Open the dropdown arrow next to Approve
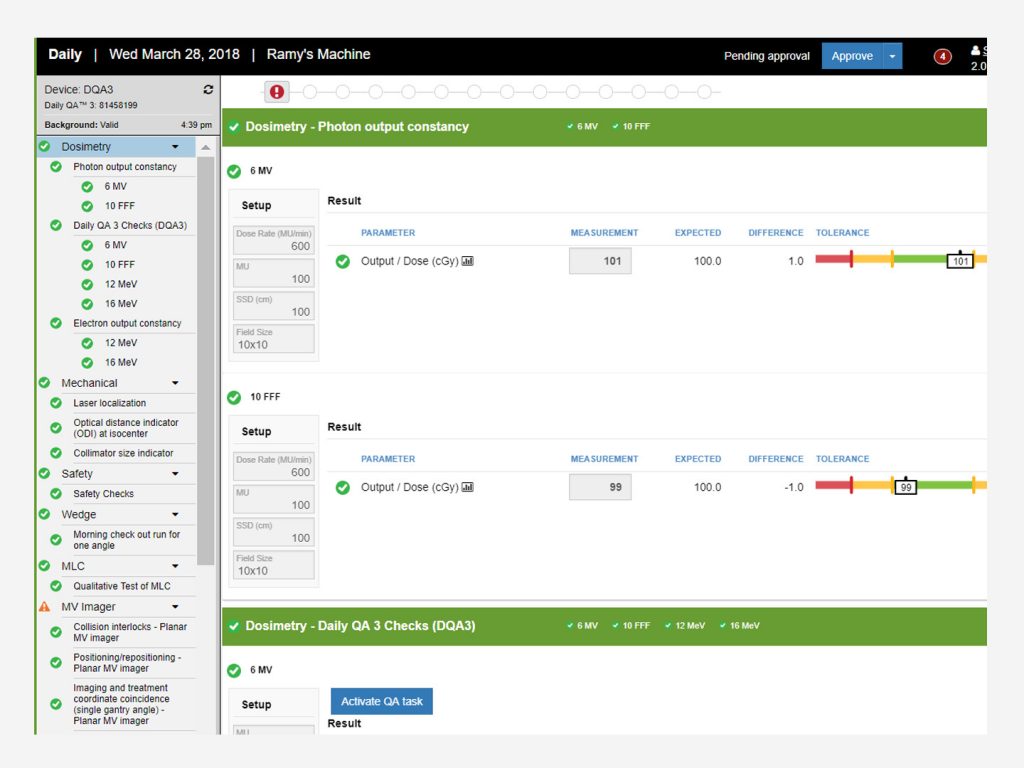1024x768 pixels. pyautogui.click(x=892, y=57)
